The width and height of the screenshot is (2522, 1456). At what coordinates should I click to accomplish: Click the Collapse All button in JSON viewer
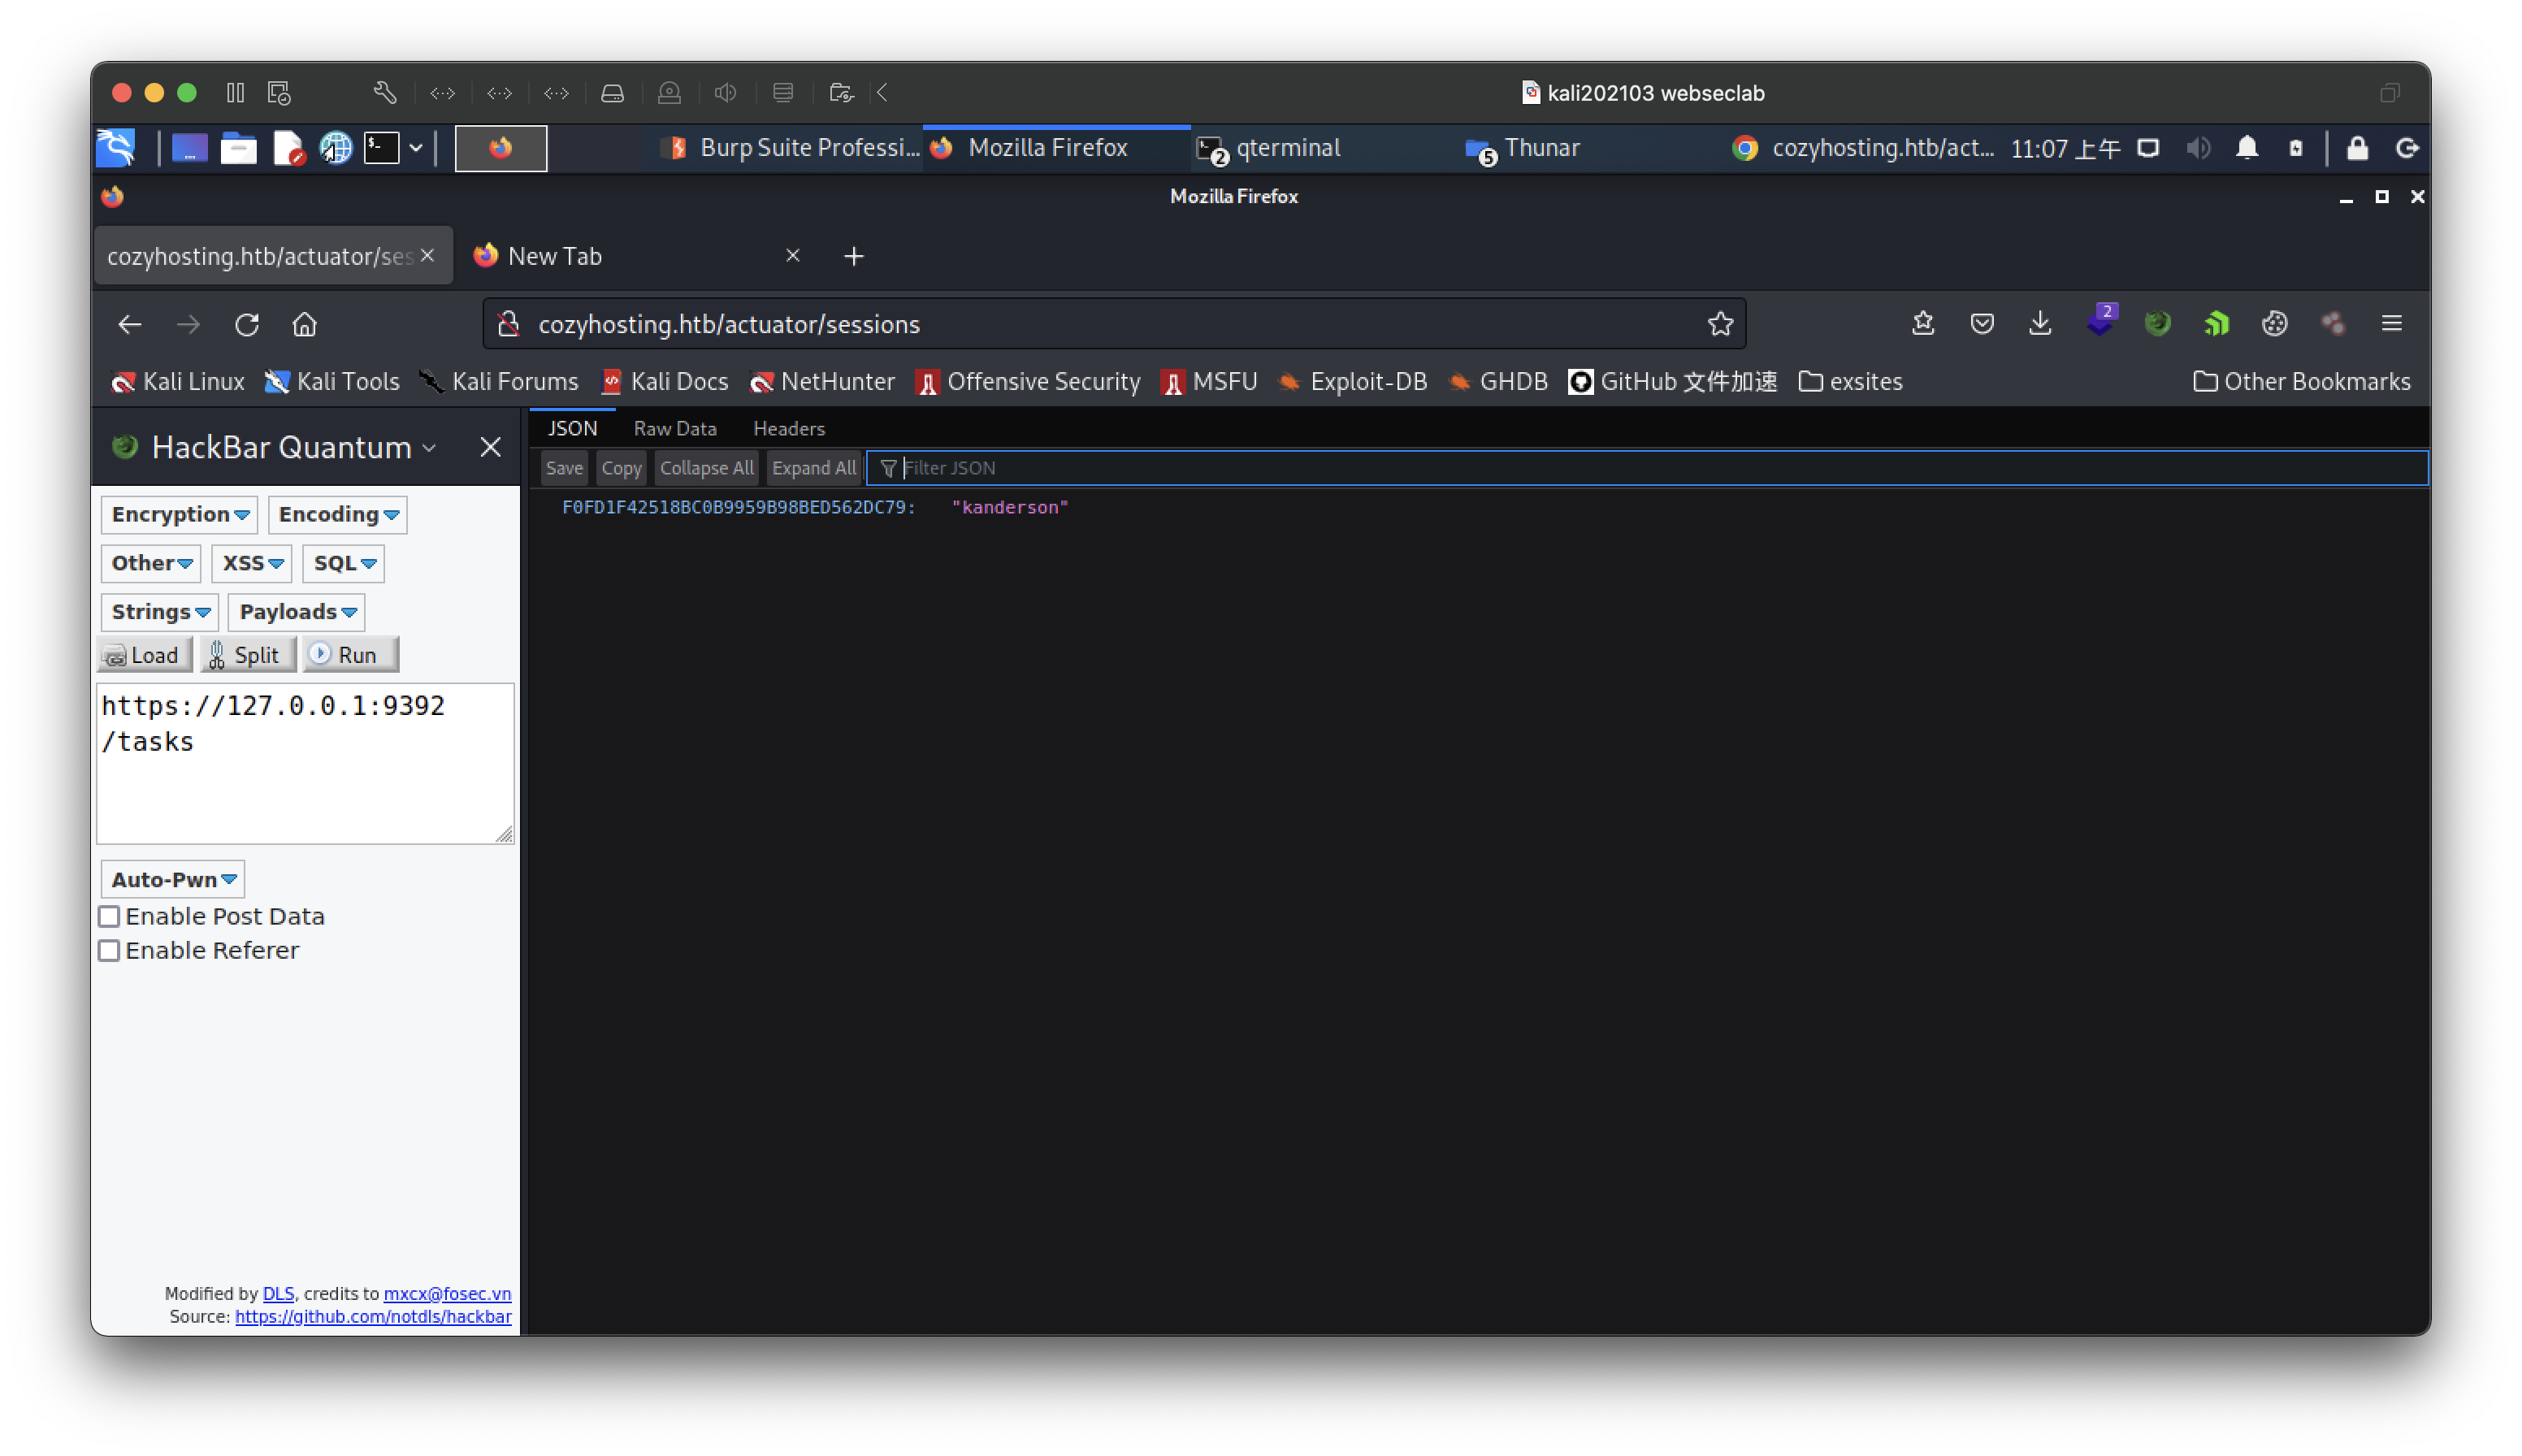(705, 468)
